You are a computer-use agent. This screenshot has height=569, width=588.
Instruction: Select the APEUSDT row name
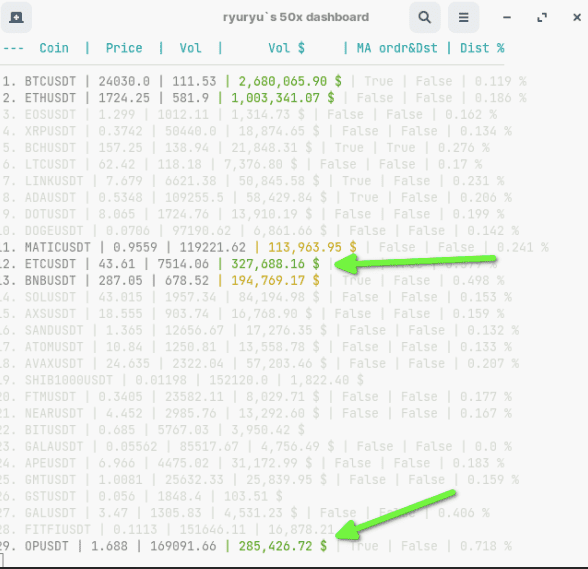[x=50, y=463]
